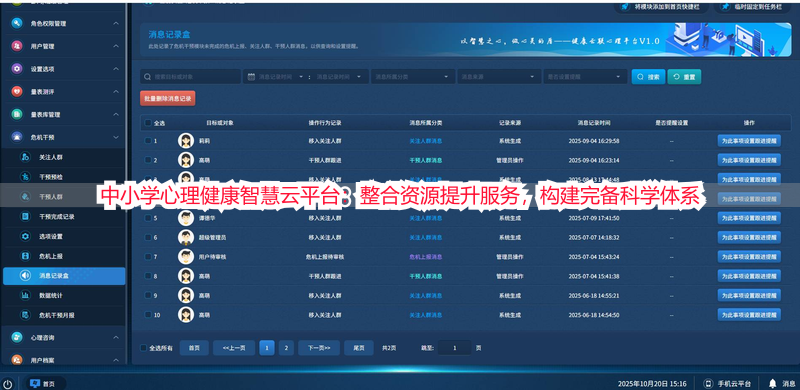800x390 pixels.
Task: Check the box for row 8
Action: 148,276
